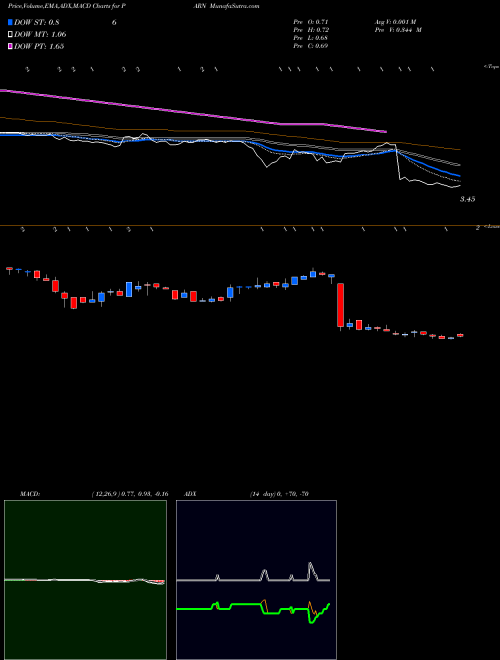This screenshot has width=500, height=660.
Task: Click the chart title 'Price,Volume,EMA,ADX,MACD Charts for P'
Action: point(66,6)
